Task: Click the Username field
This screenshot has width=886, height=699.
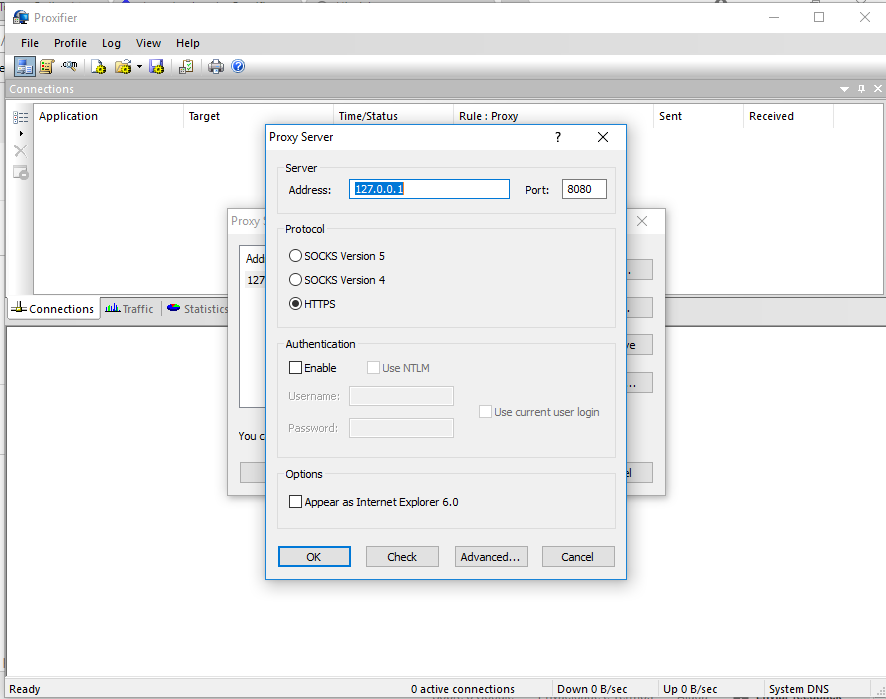Action: (x=401, y=396)
